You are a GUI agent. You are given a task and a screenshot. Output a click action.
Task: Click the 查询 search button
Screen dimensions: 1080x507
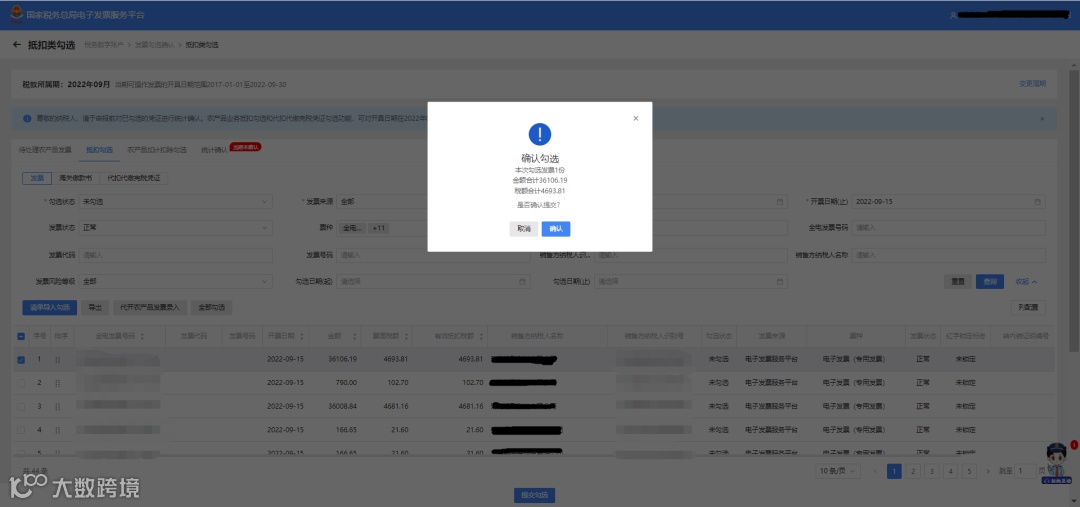pos(990,282)
